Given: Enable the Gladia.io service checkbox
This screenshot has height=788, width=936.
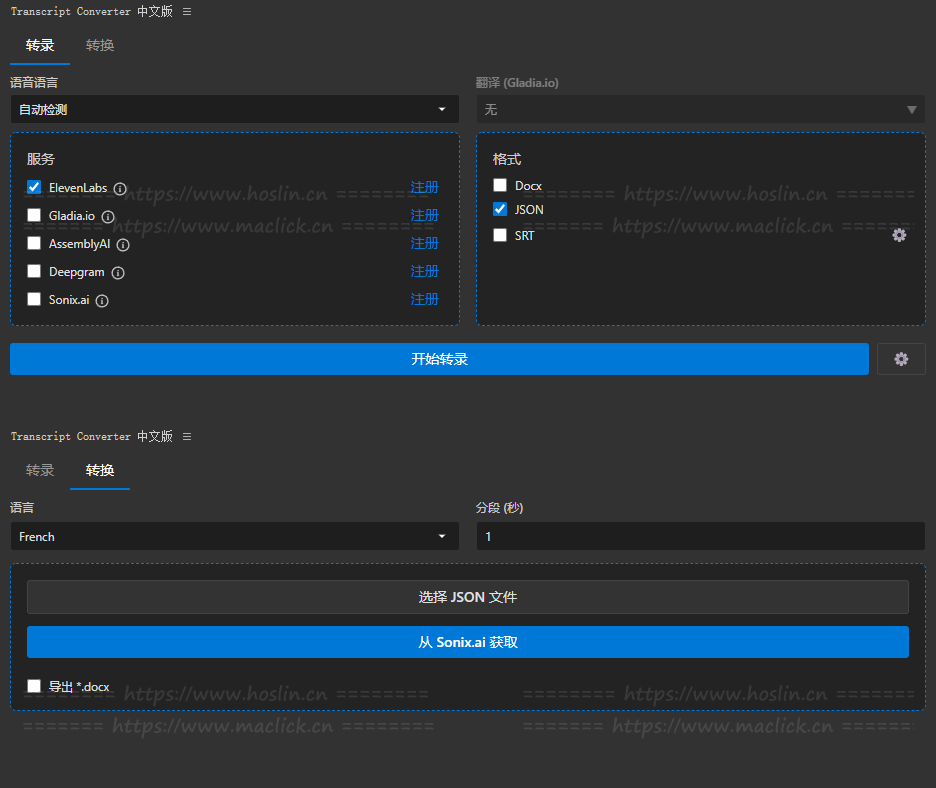Looking at the screenshot, I should [x=34, y=215].
